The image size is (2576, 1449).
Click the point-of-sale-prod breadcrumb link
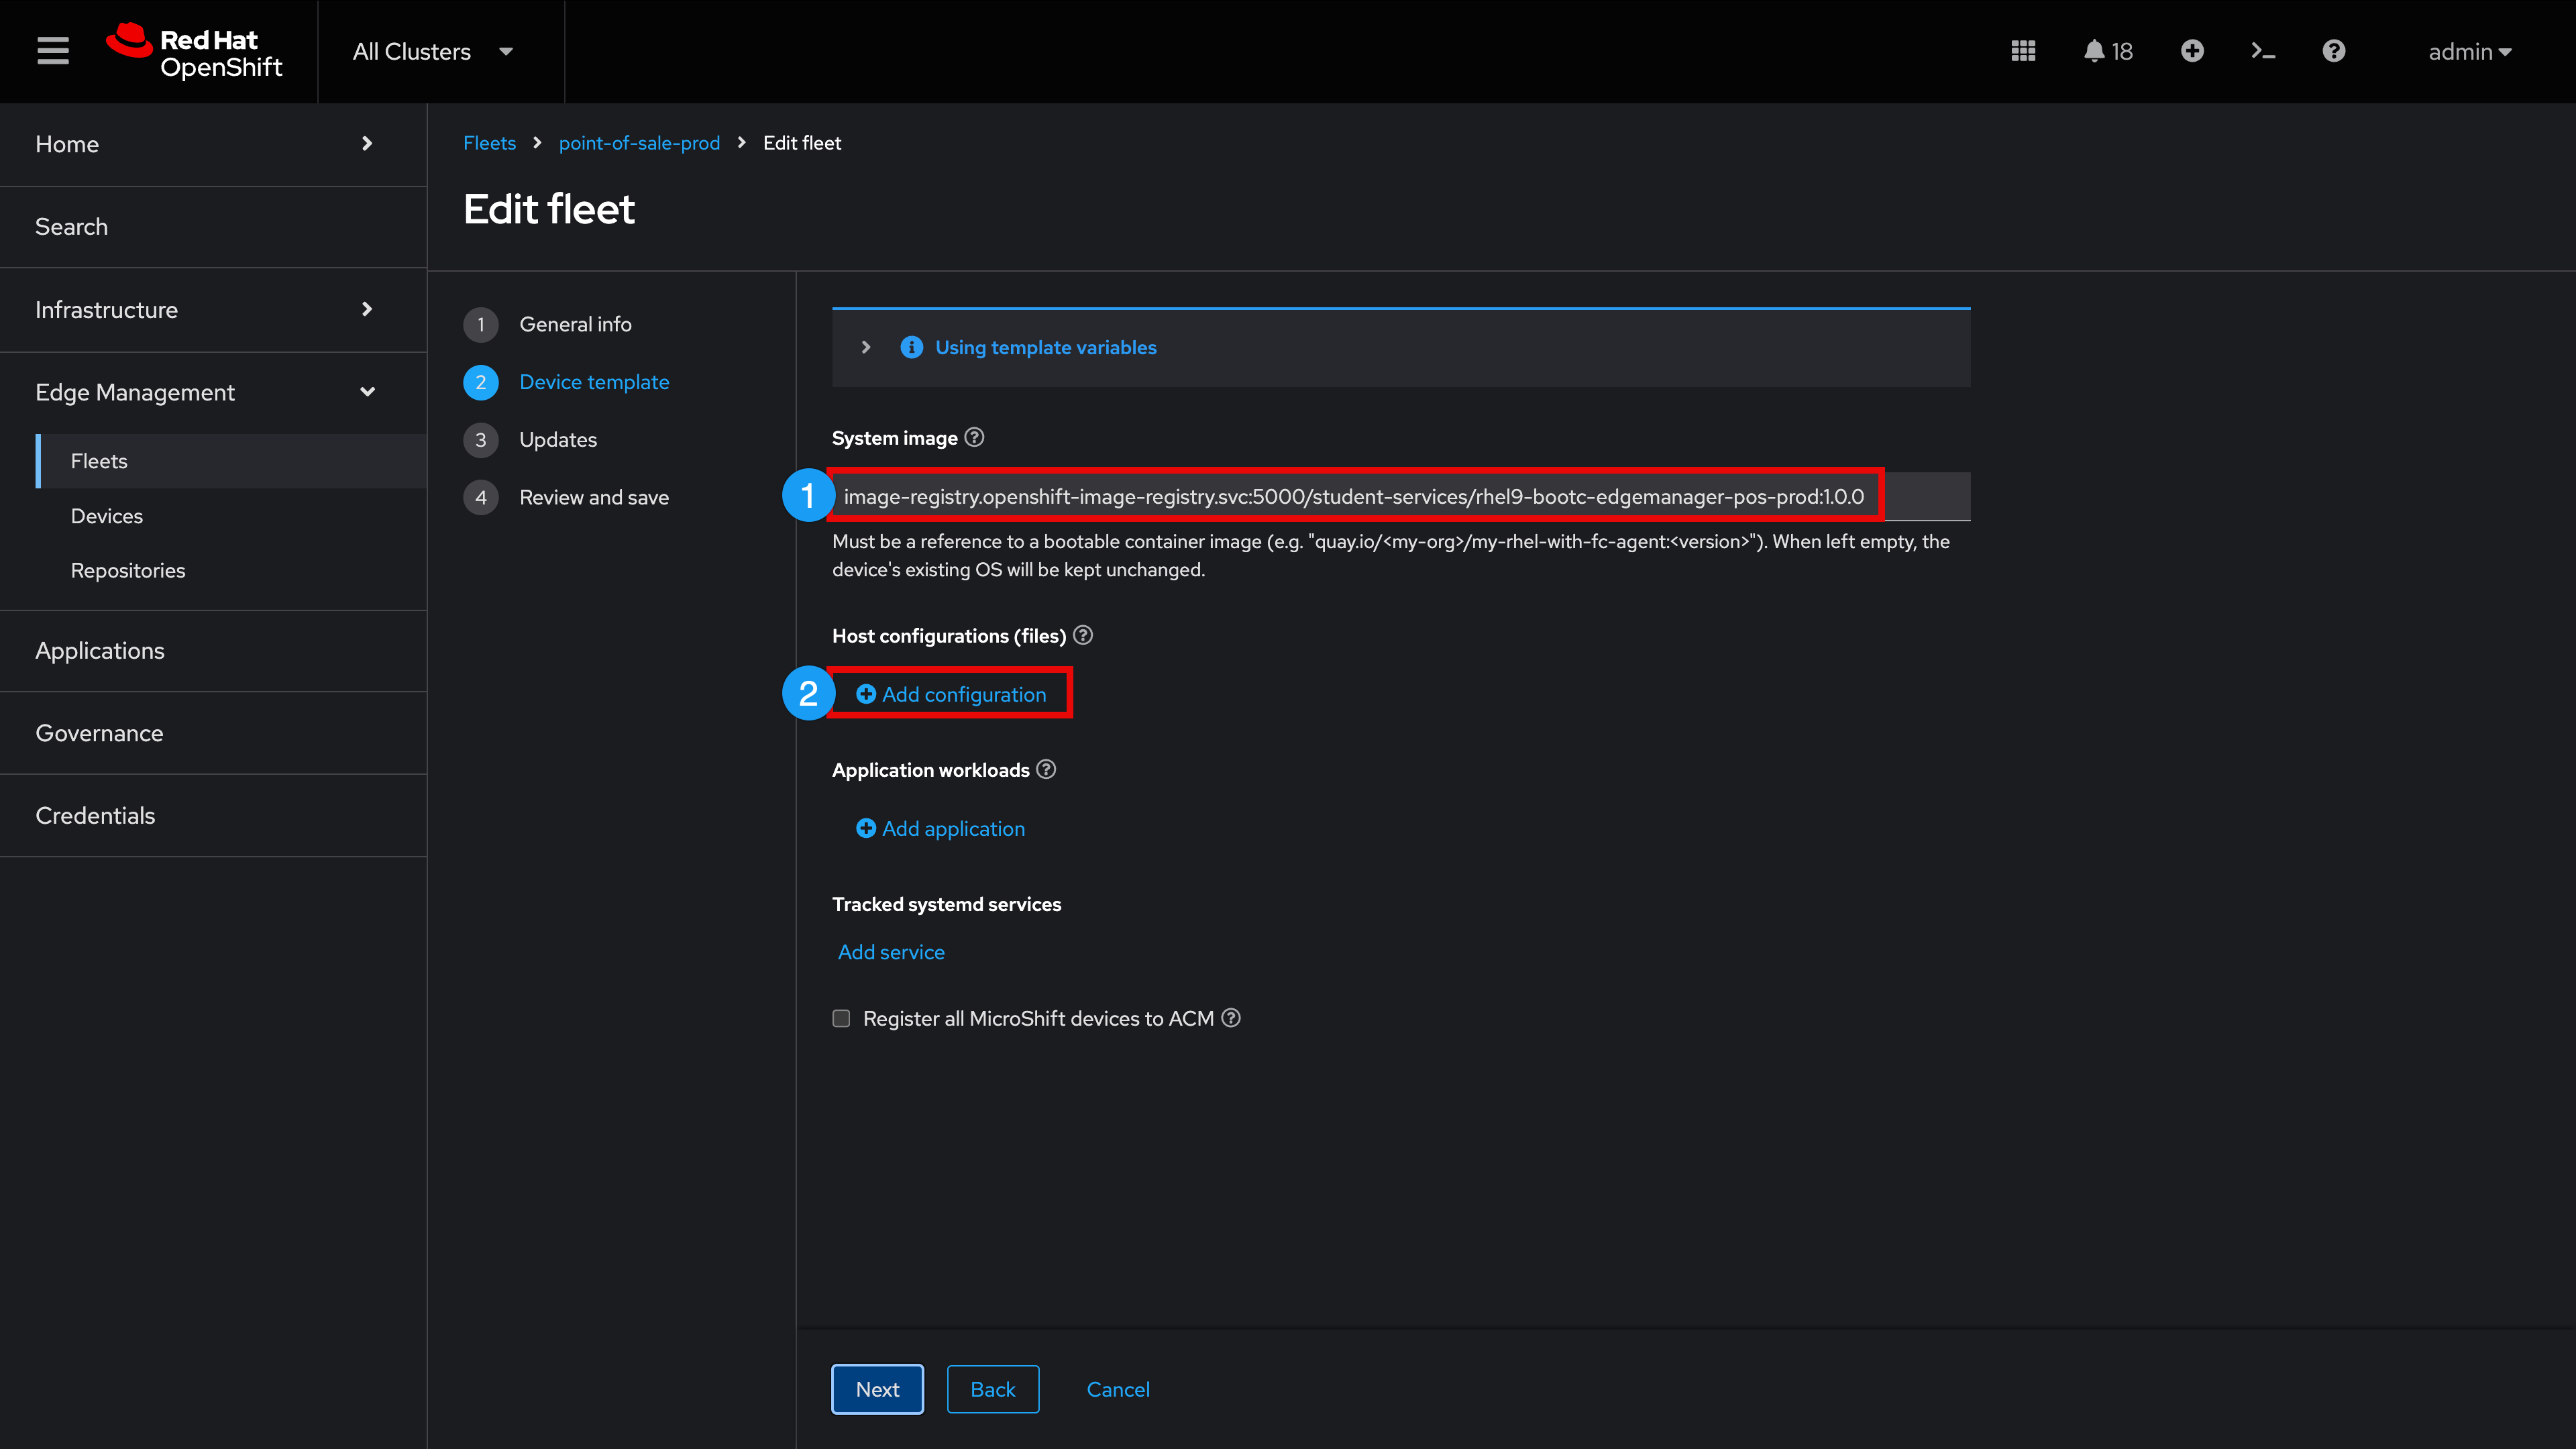(x=639, y=143)
